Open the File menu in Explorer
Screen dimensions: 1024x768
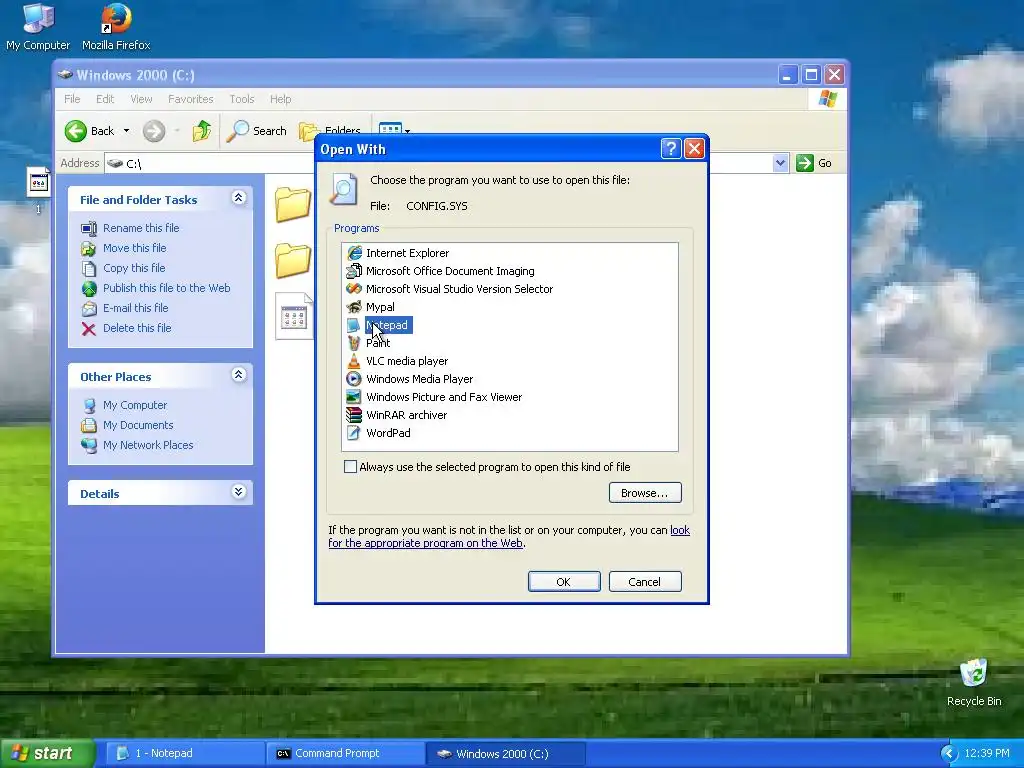(x=72, y=99)
